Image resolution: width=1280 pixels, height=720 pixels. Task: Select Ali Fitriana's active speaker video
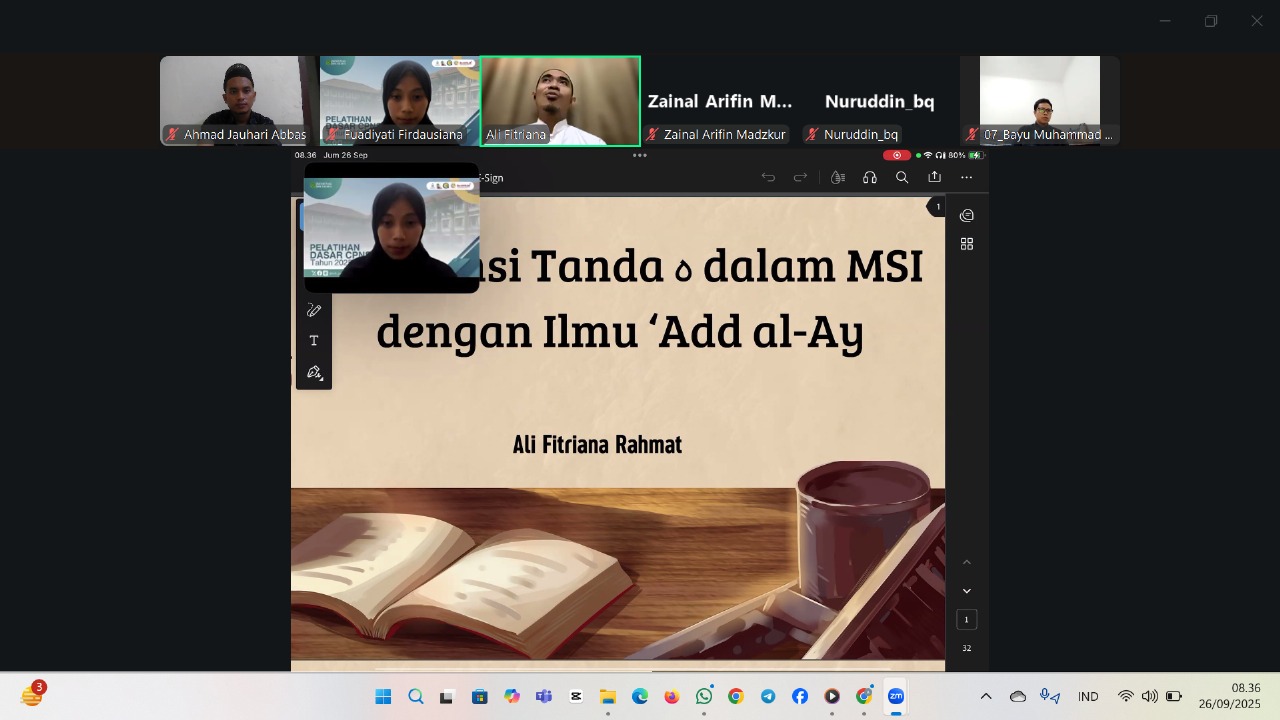(560, 100)
